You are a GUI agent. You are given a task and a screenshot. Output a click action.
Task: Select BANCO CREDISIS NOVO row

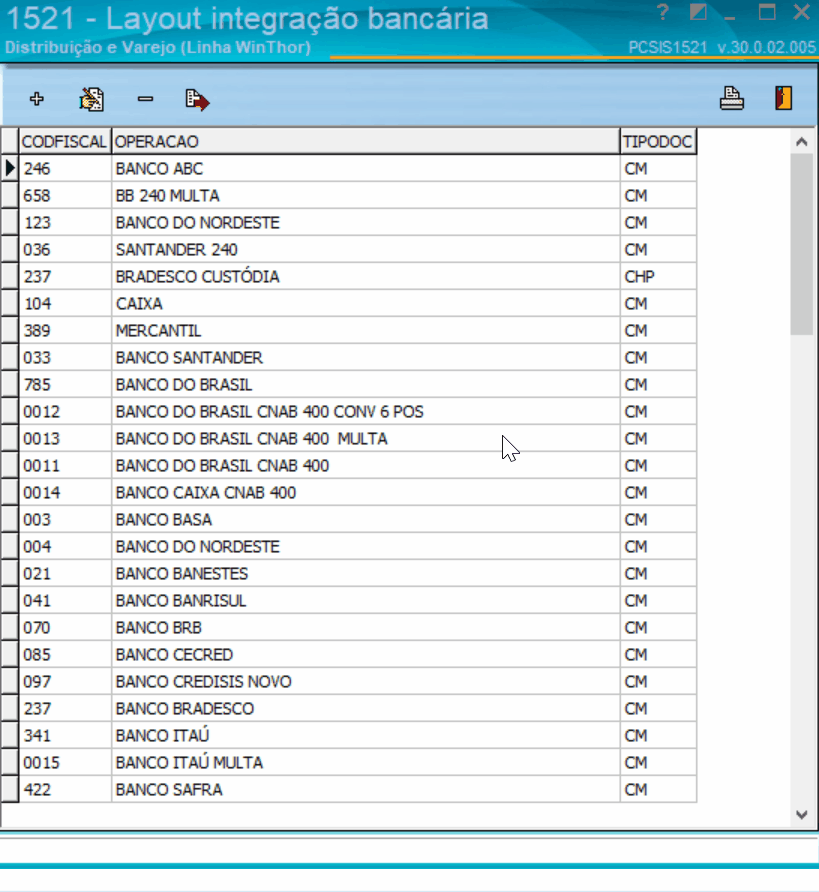(358, 682)
